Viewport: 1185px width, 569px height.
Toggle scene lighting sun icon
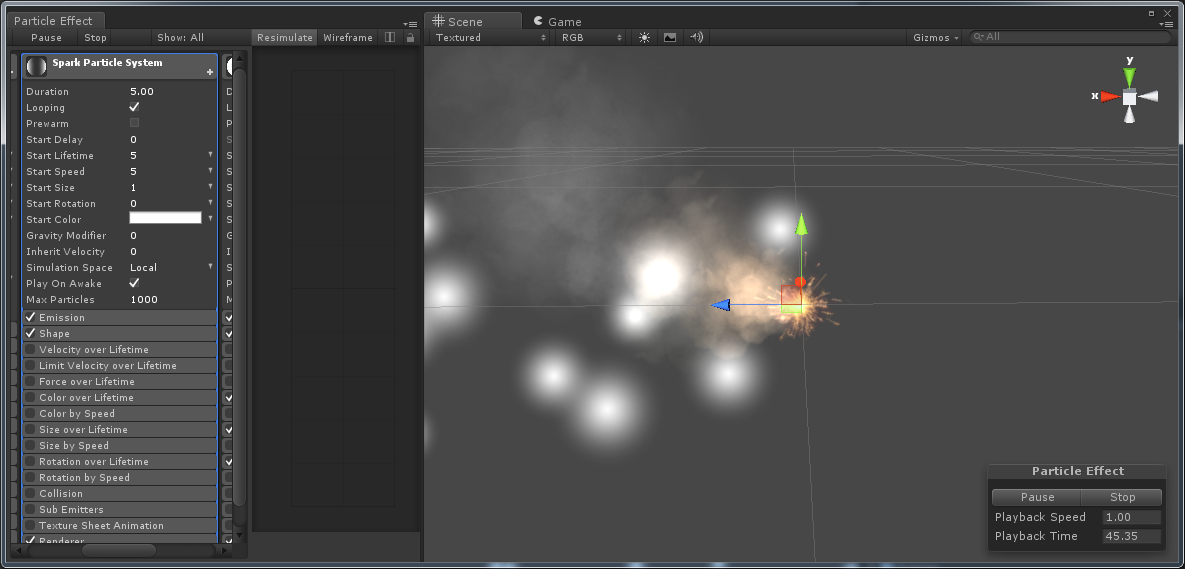tap(644, 37)
